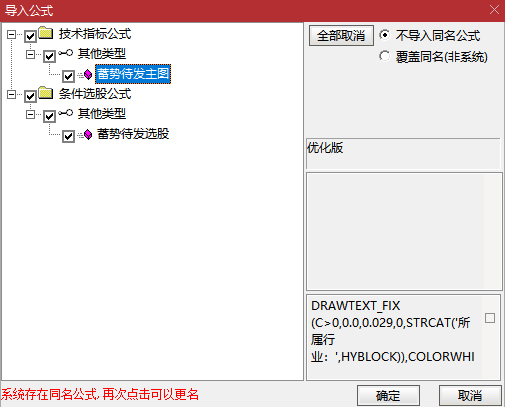Click the 优化版 description field
The image size is (505, 407).
click(403, 153)
